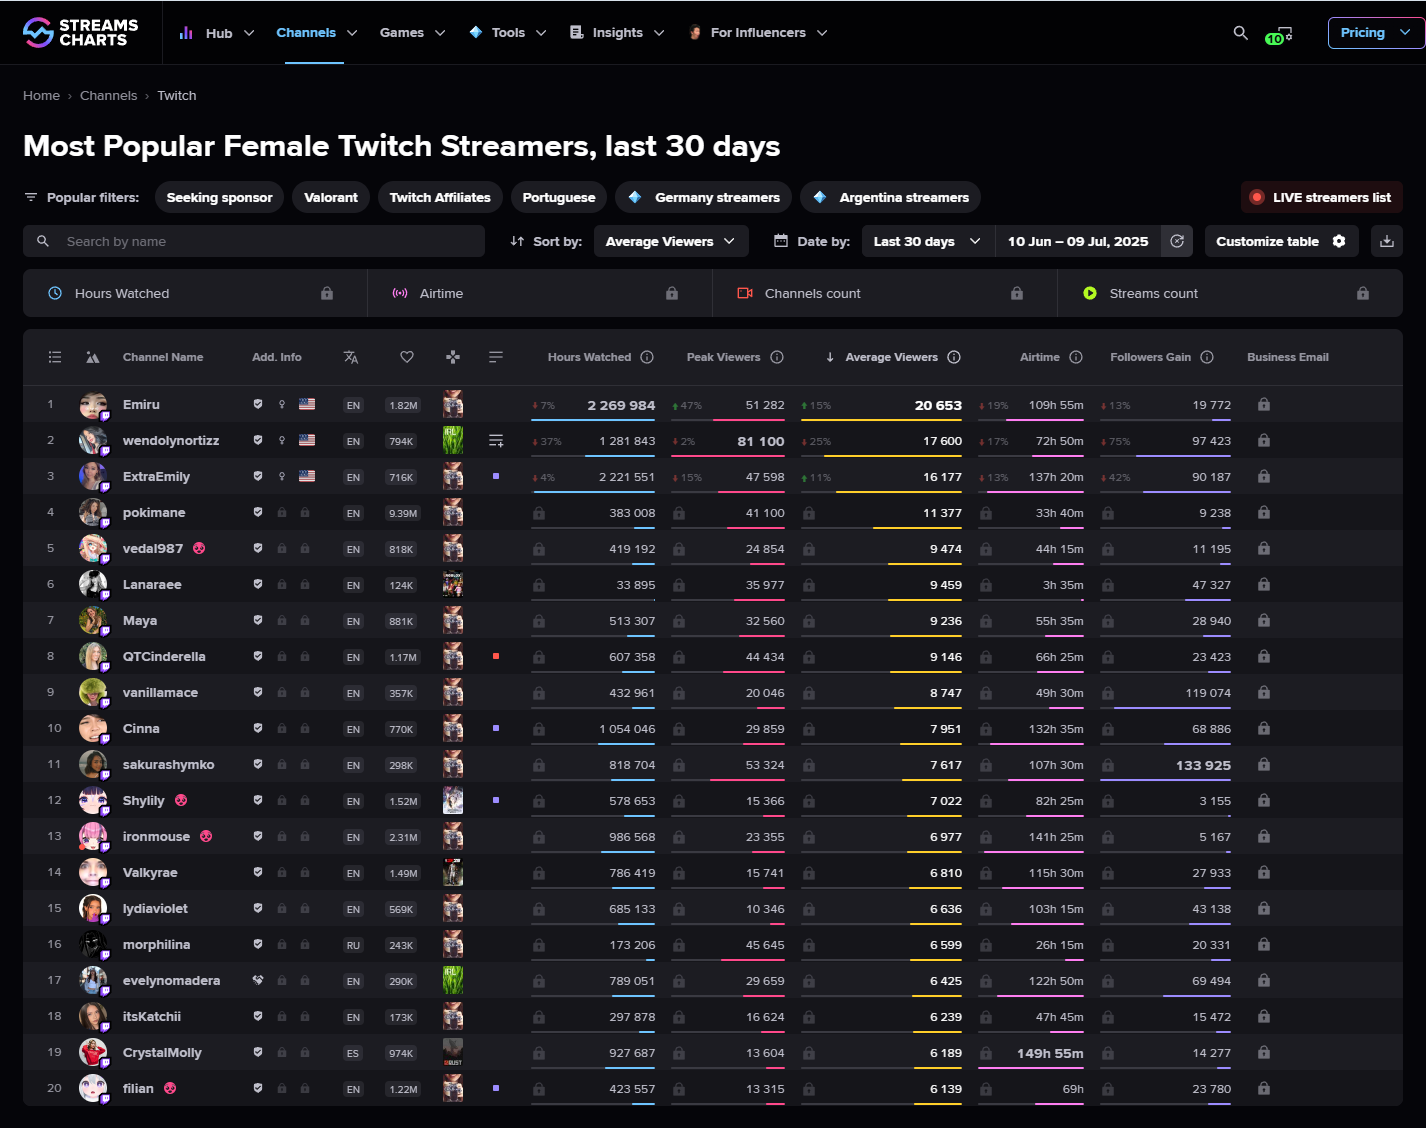Click the popular filters icon

pos(31,197)
